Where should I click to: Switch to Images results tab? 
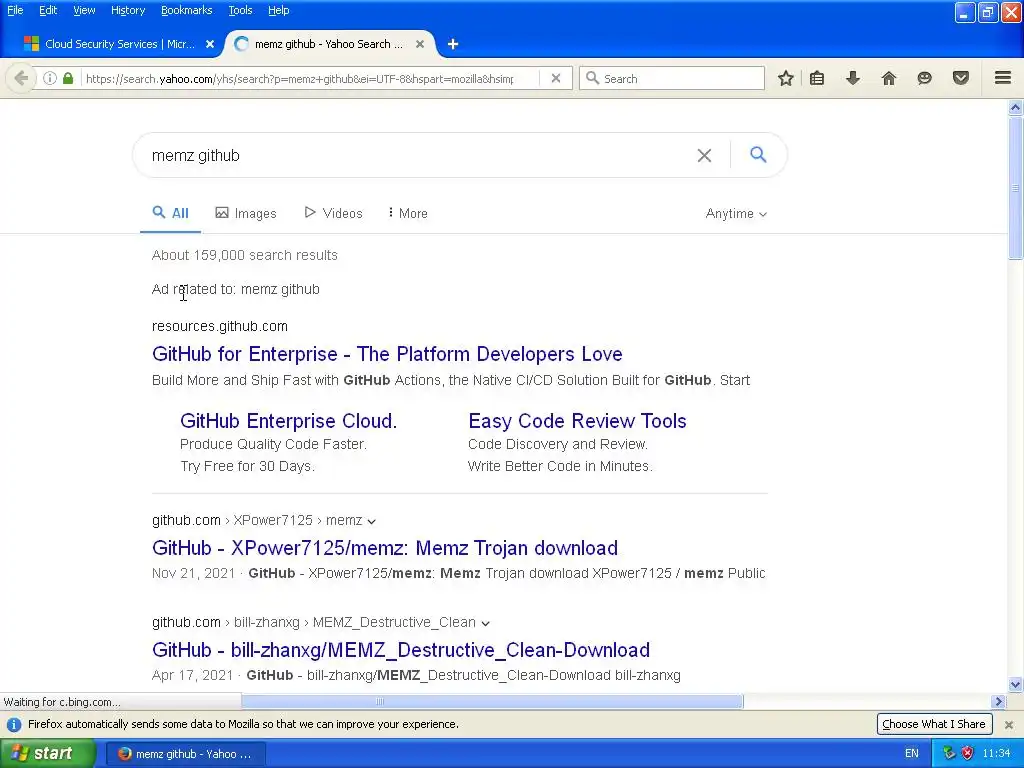pos(246,214)
